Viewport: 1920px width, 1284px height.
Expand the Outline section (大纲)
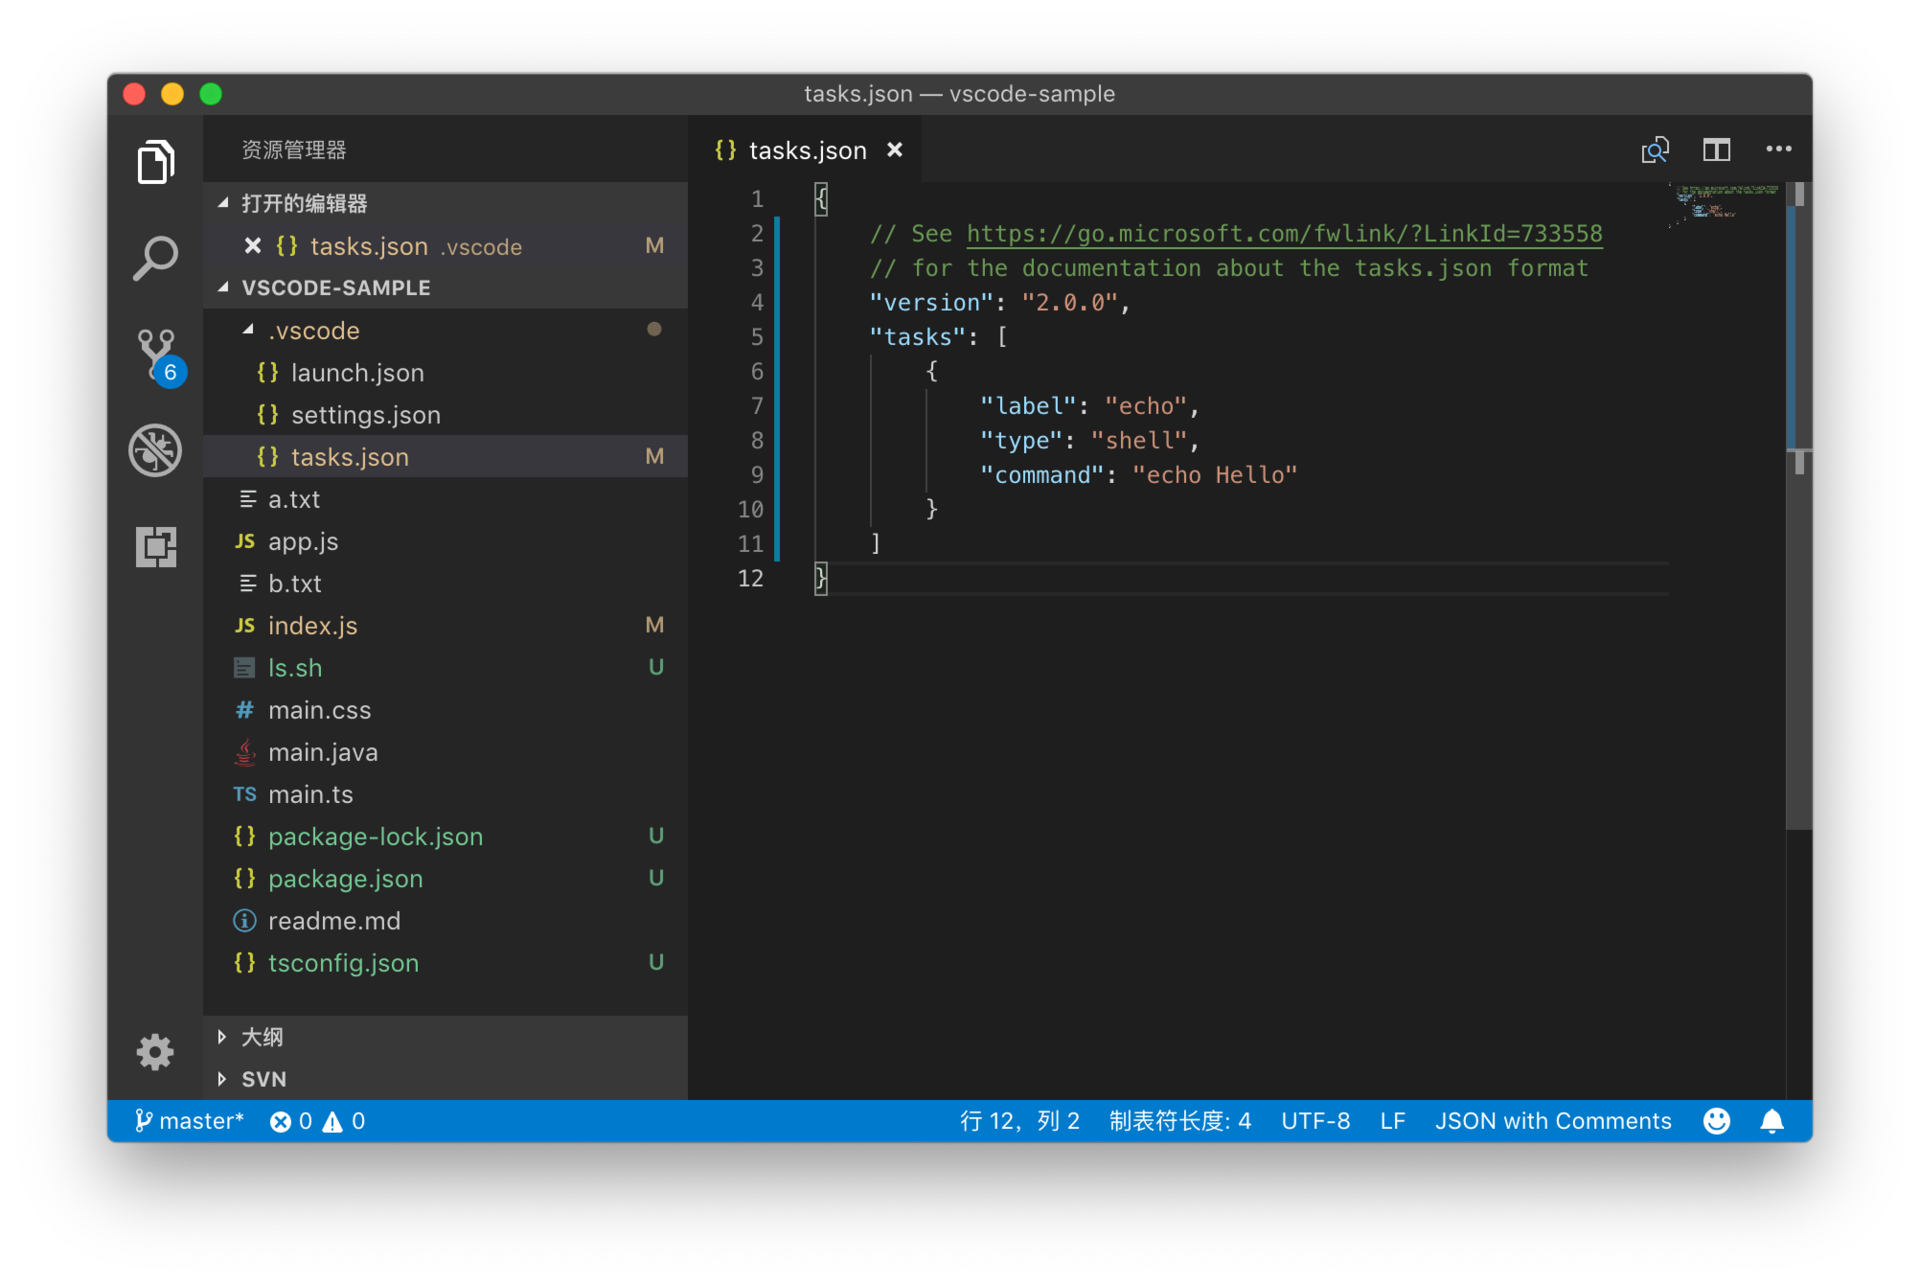(262, 1037)
